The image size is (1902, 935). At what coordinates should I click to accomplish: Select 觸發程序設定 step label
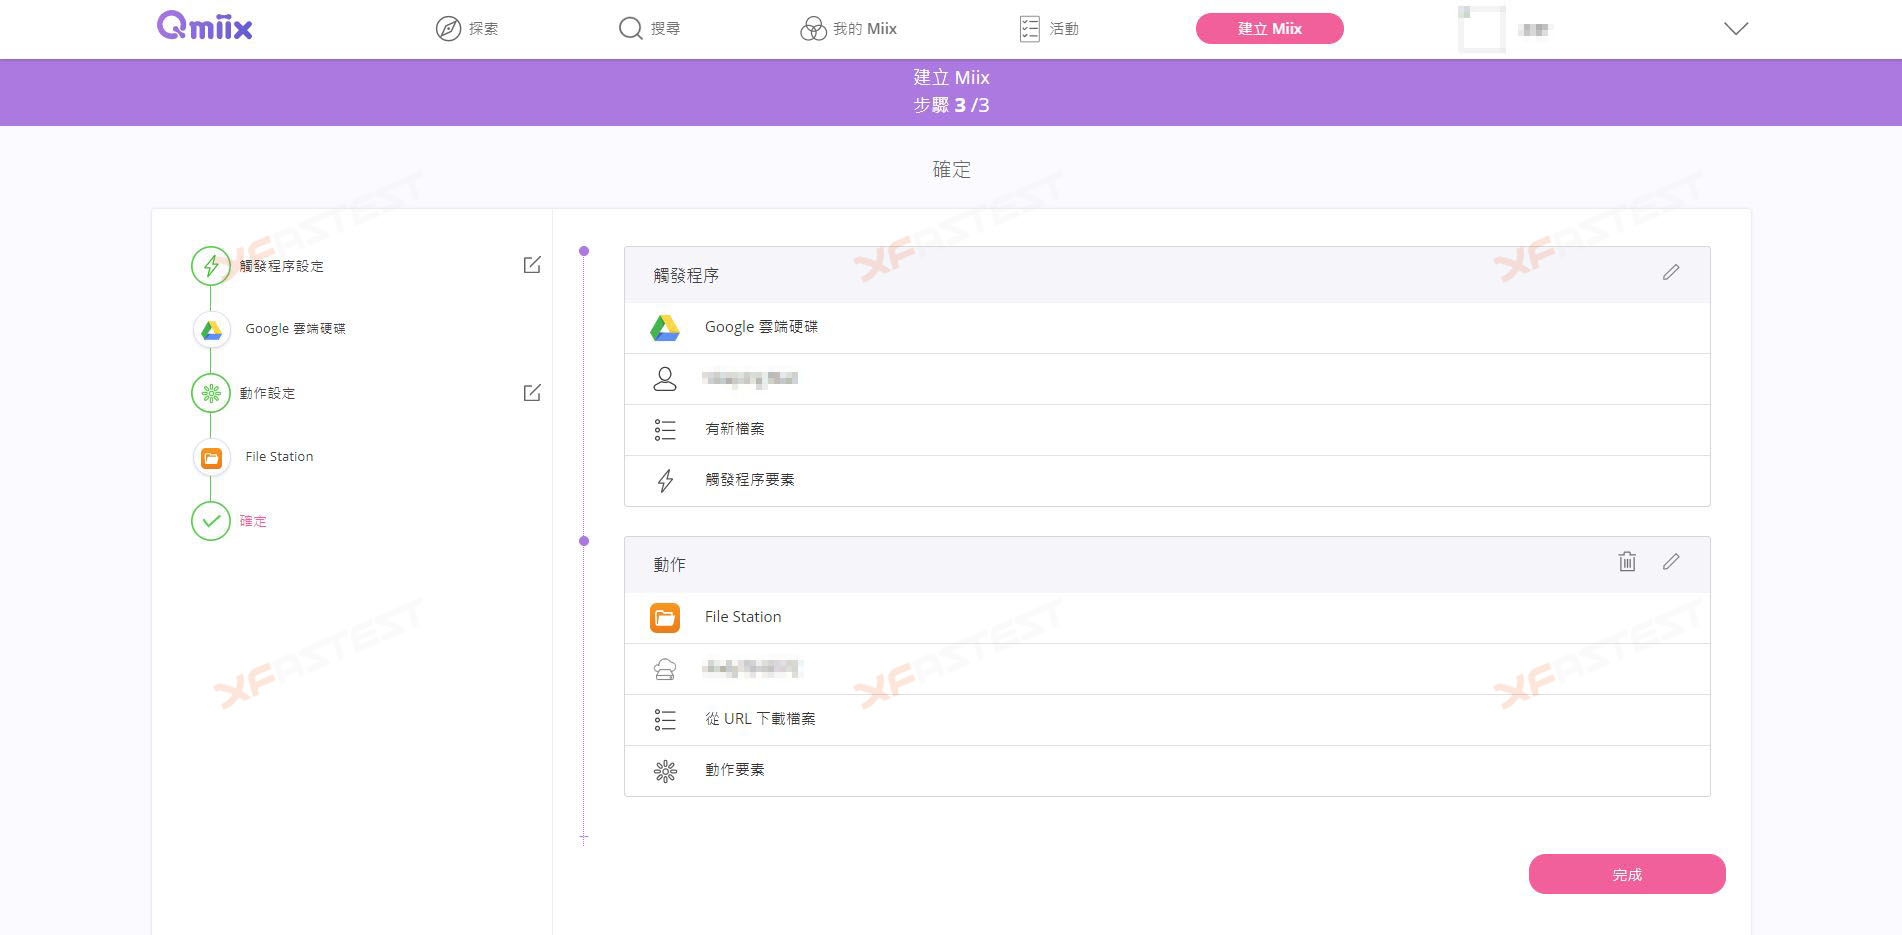pos(282,266)
